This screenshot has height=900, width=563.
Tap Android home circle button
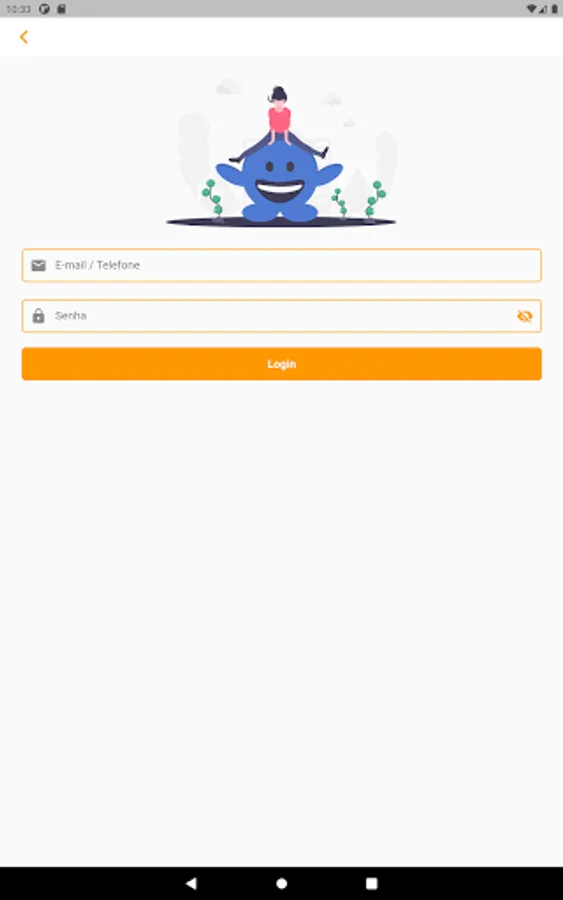tap(281, 883)
